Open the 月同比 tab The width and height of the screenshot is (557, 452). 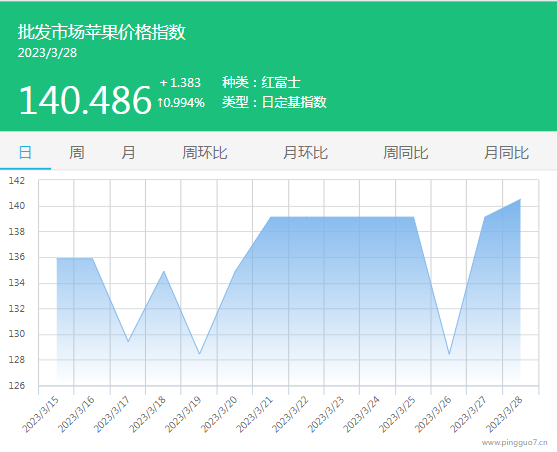[507, 153]
